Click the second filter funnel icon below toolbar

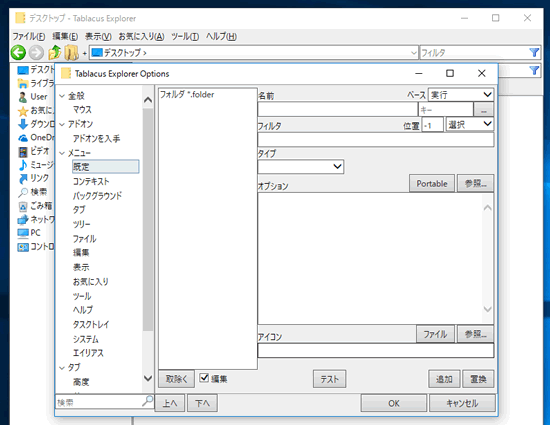pyautogui.click(x=534, y=70)
